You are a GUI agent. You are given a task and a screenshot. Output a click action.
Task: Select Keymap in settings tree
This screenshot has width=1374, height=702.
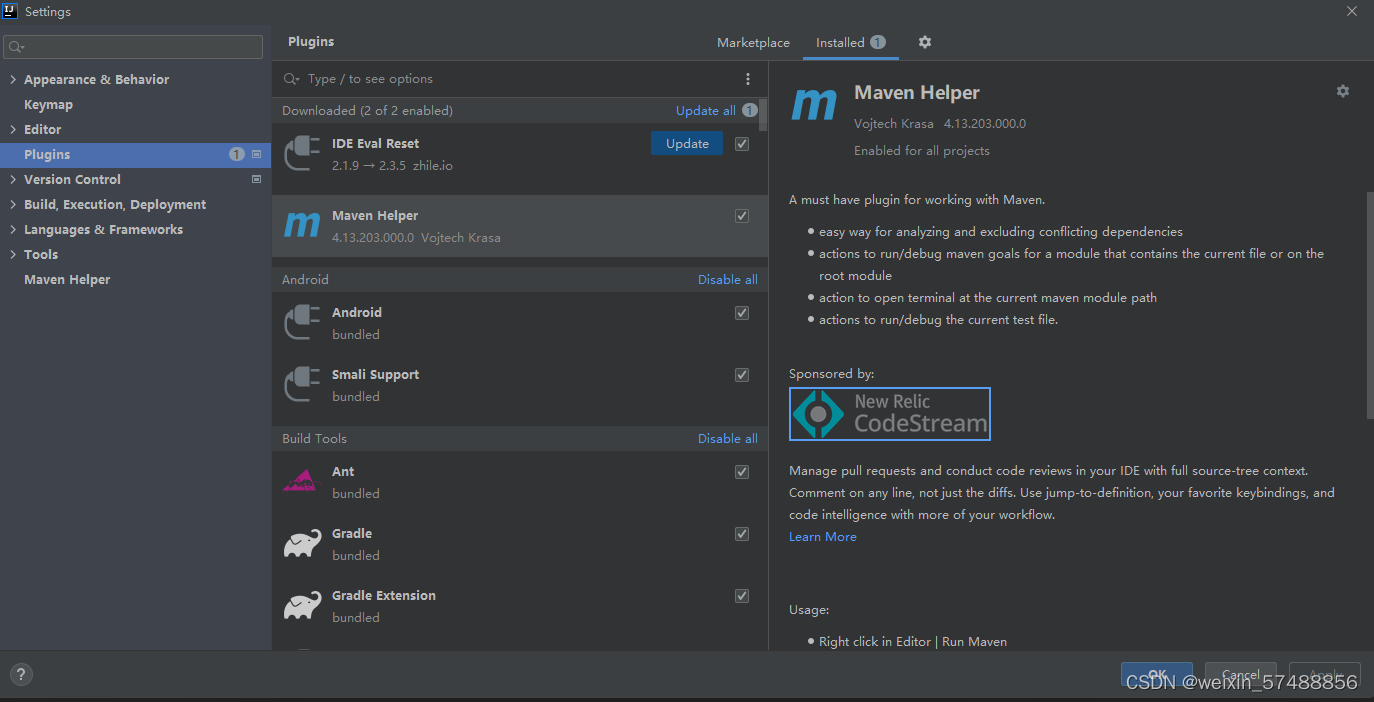tap(48, 104)
